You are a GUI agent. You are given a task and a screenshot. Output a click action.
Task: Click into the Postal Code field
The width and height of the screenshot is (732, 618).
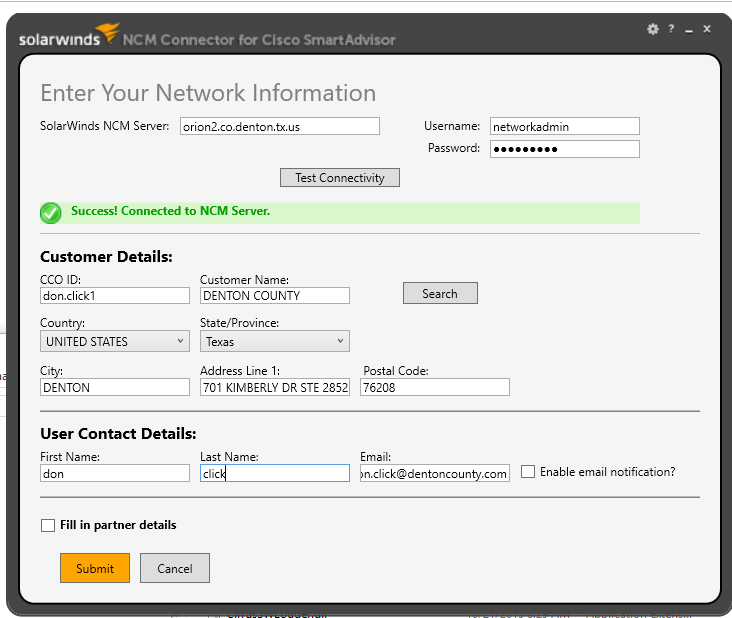tap(435, 387)
